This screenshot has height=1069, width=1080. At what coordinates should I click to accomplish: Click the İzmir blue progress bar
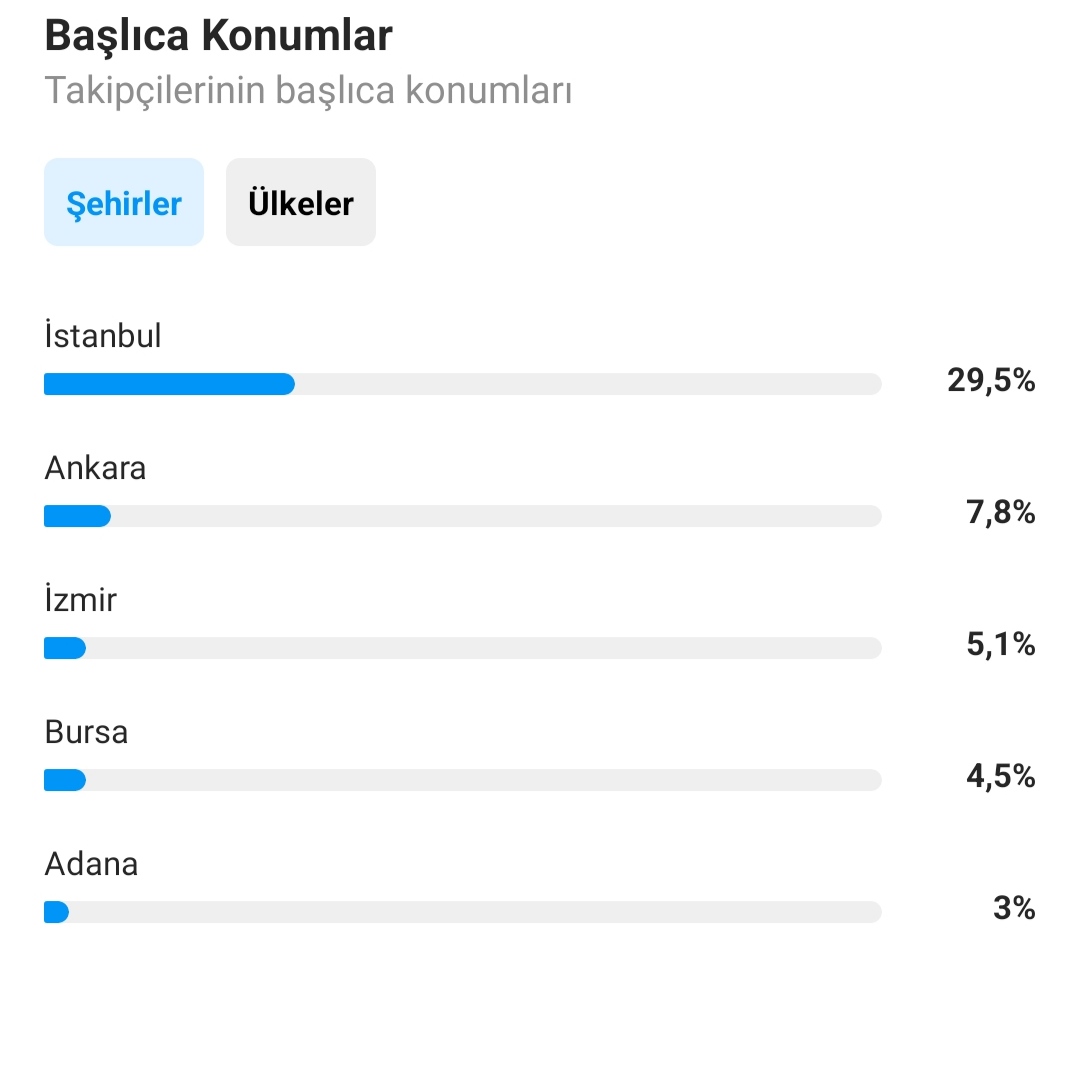65,648
